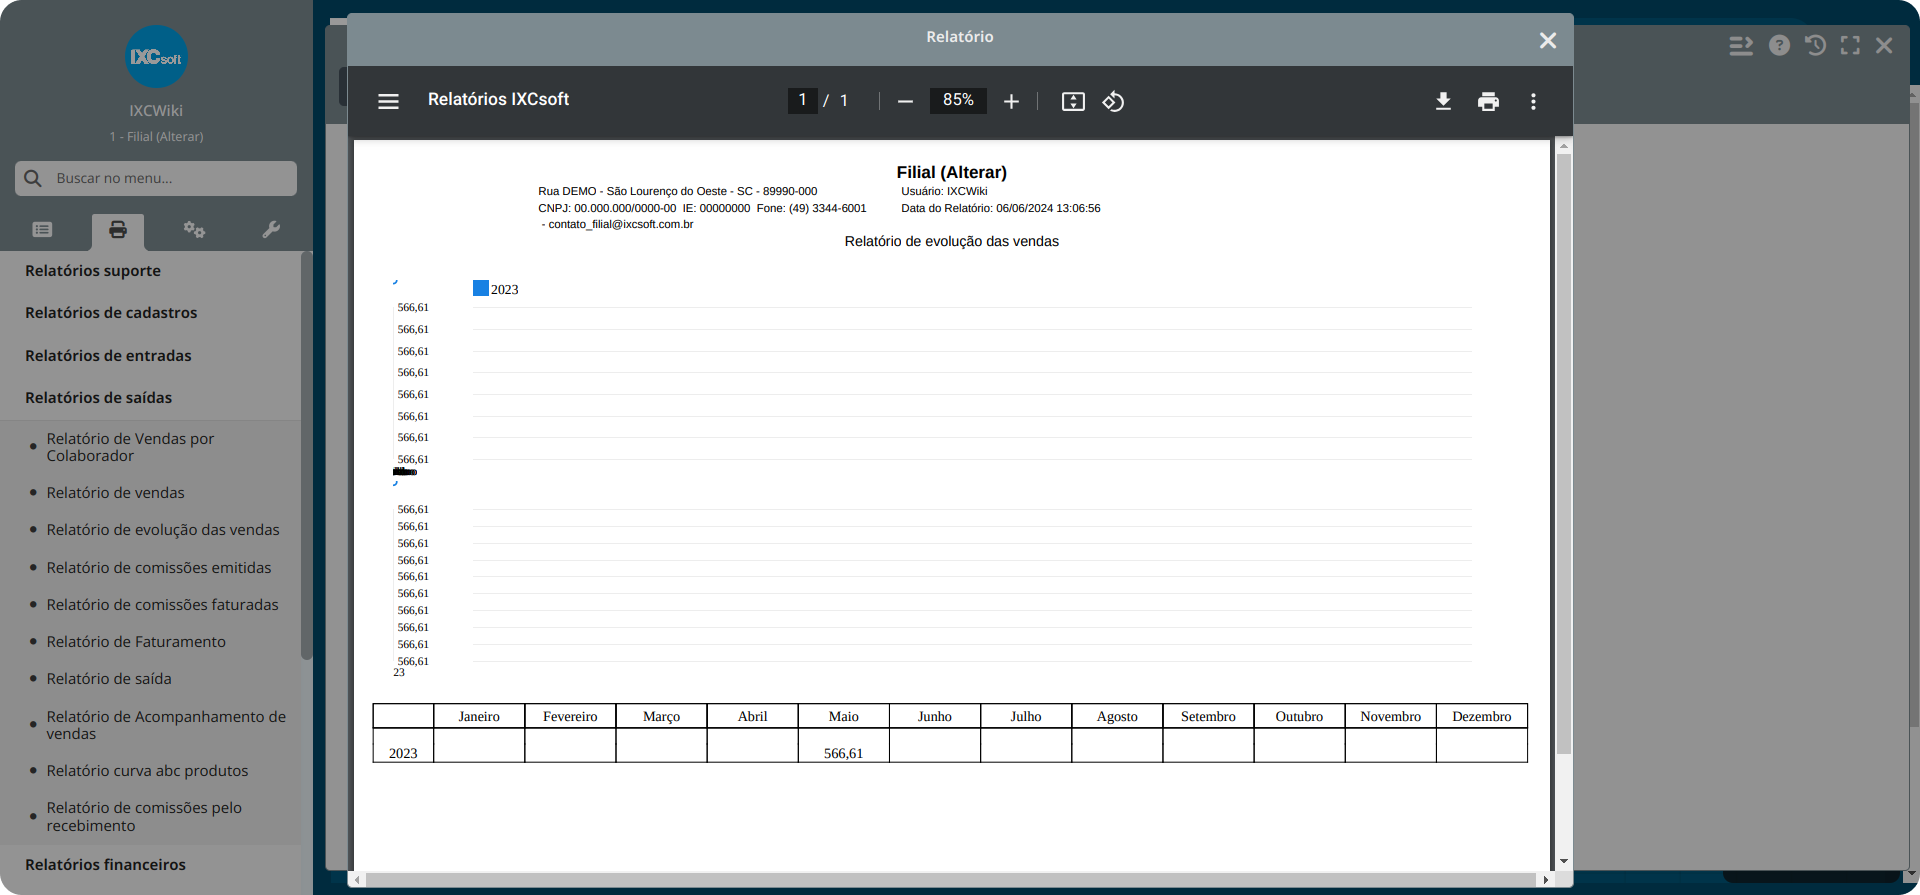Collapse Relatórios de saídas section

(x=99, y=398)
